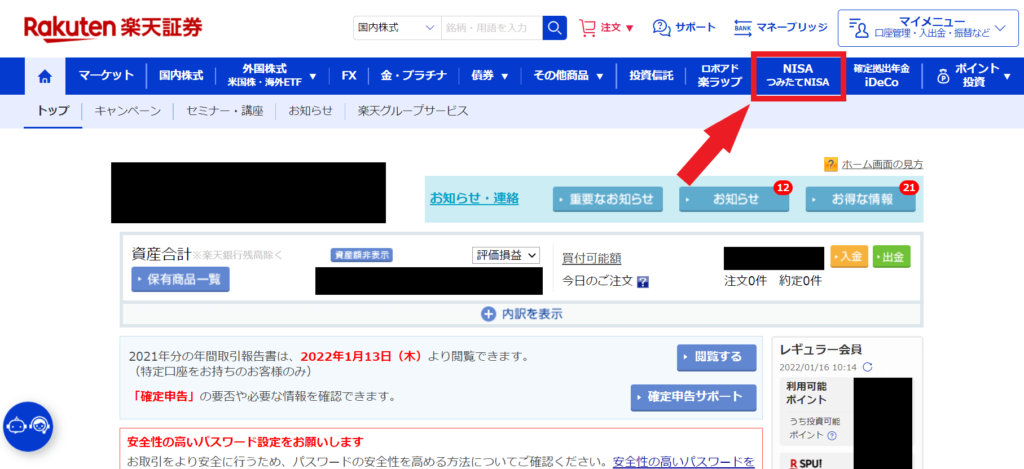Click the 閲覧する button
The width and height of the screenshot is (1024, 469).
(716, 357)
